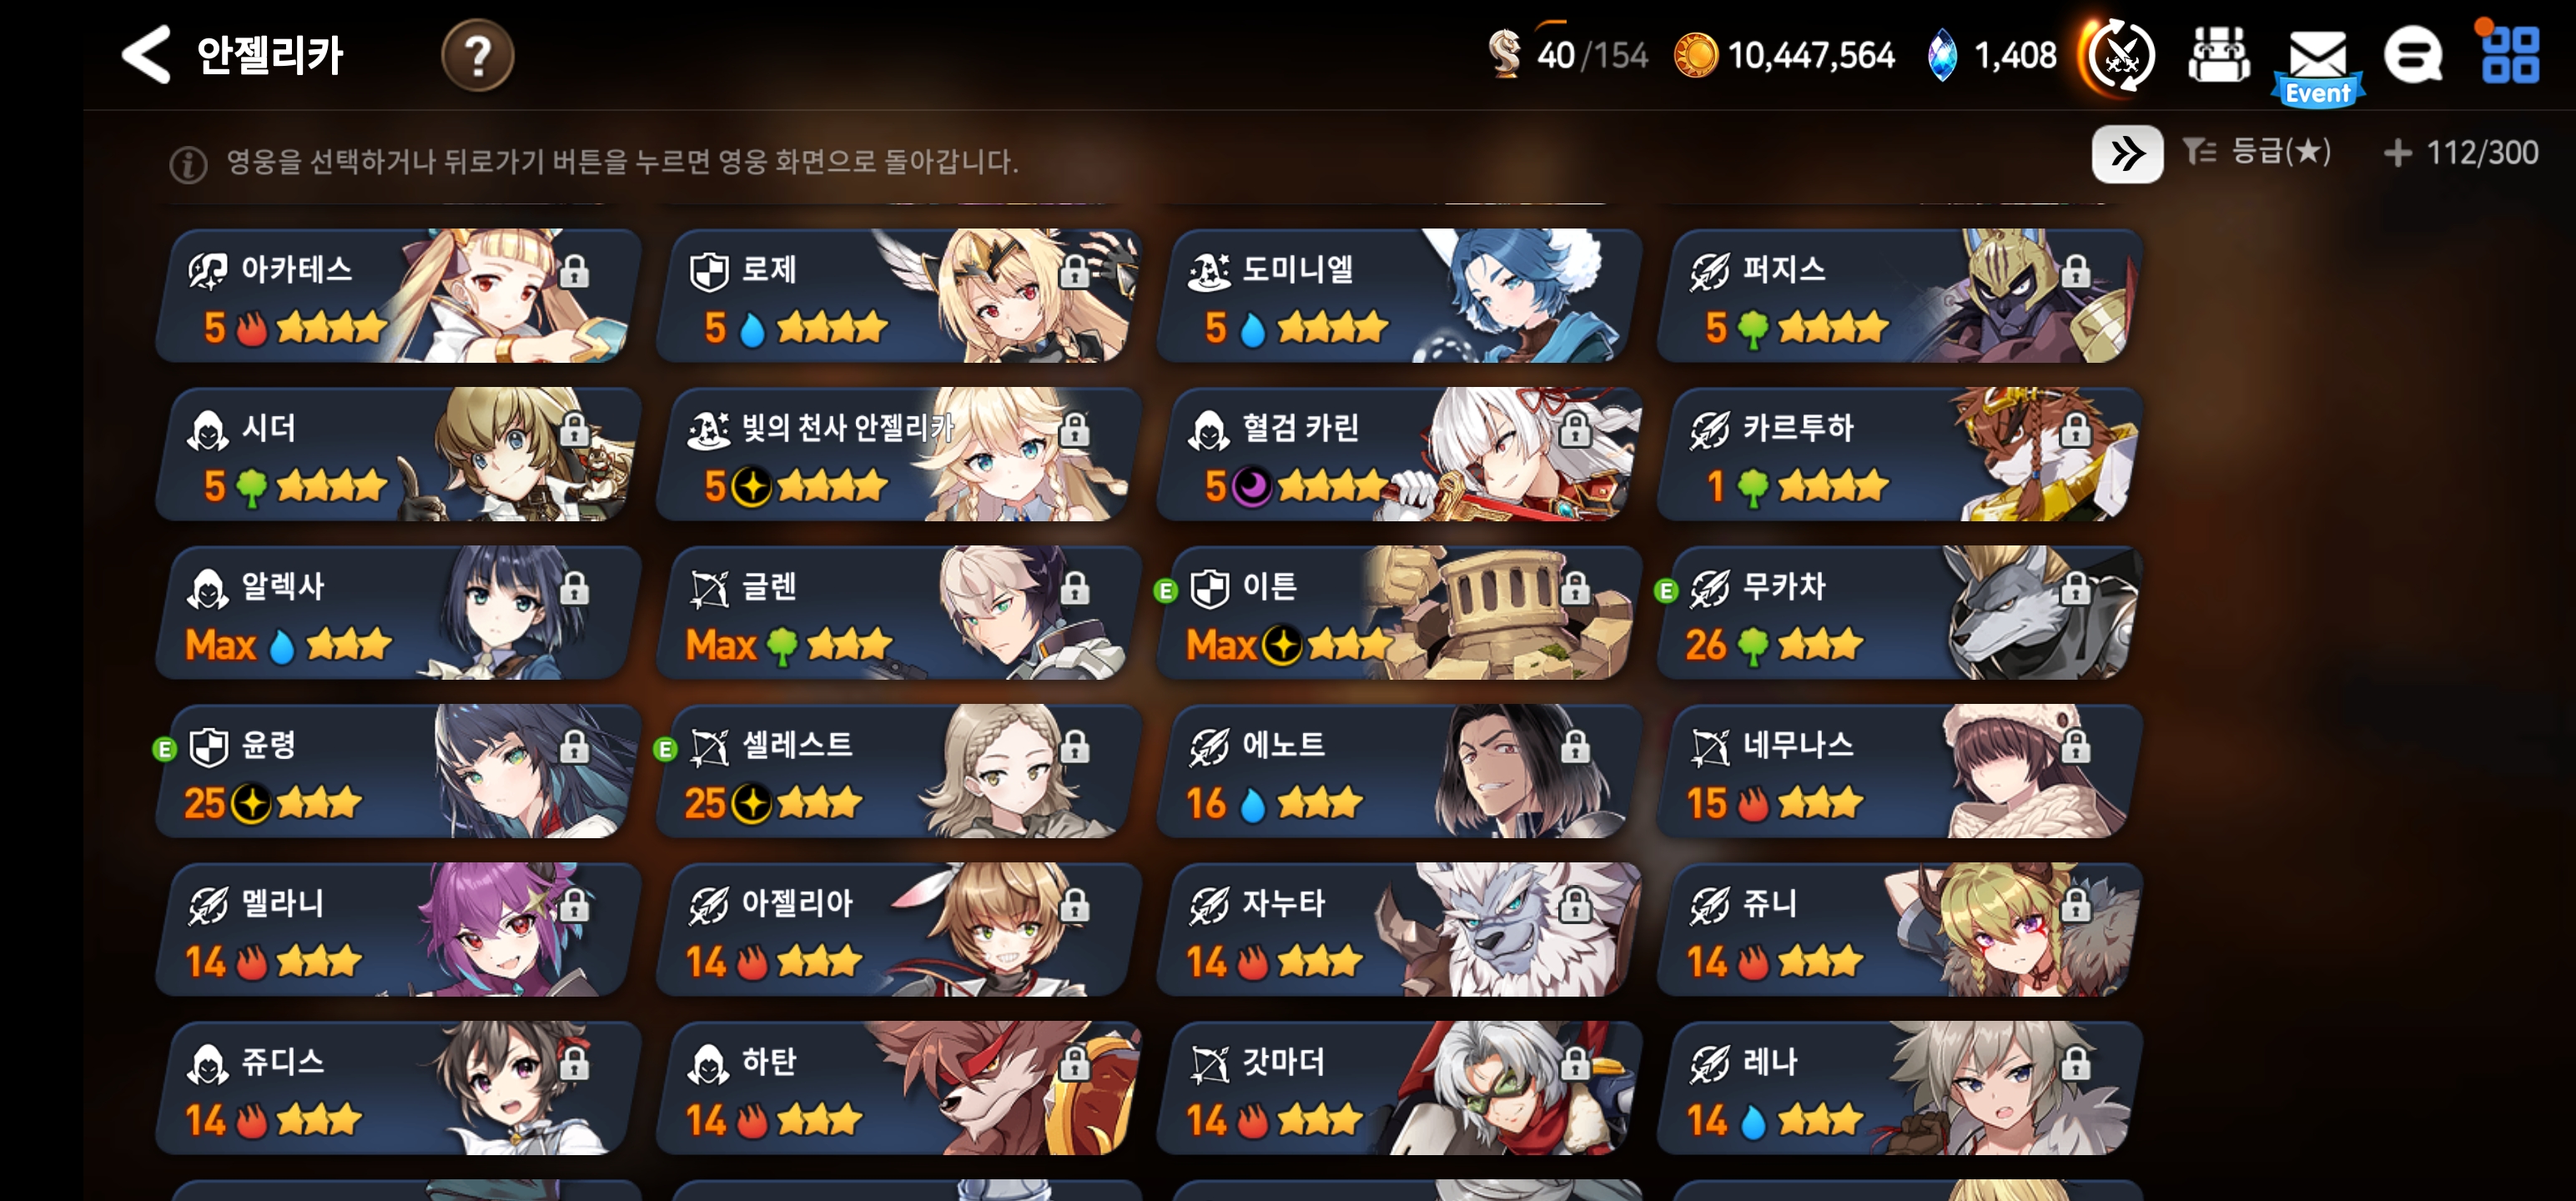Open the chat speech bubble icon
The image size is (2576, 1201).
pyautogui.click(x=2413, y=55)
